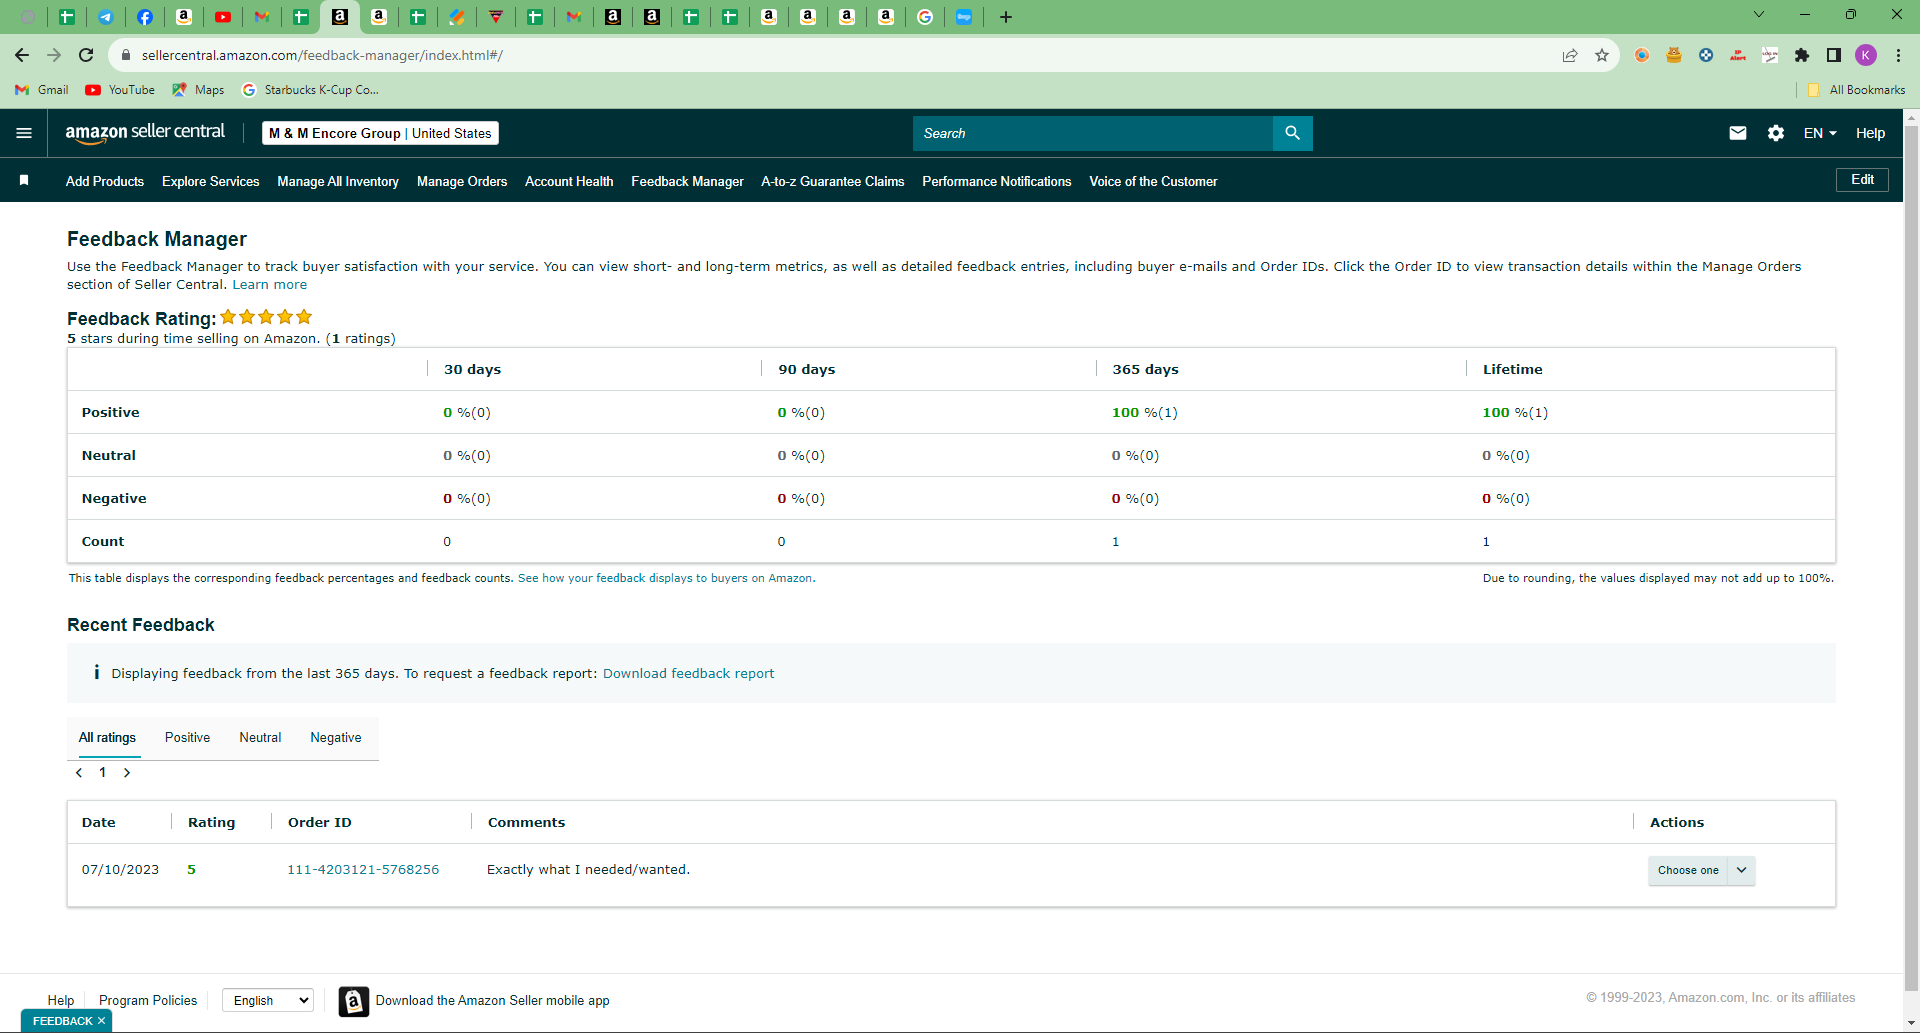The height and width of the screenshot is (1033, 1920).
Task: Open Chrome three-dot menu
Action: [1898, 55]
